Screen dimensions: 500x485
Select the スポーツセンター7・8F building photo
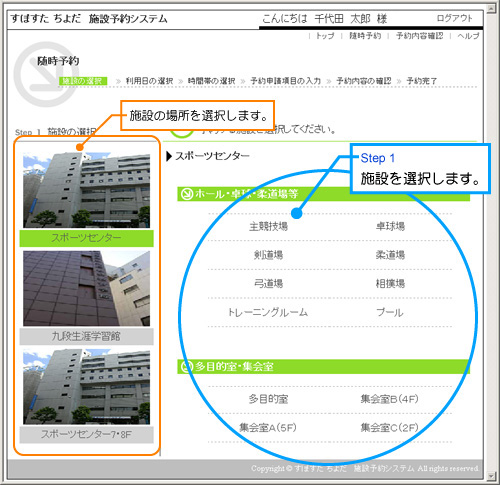86,387
